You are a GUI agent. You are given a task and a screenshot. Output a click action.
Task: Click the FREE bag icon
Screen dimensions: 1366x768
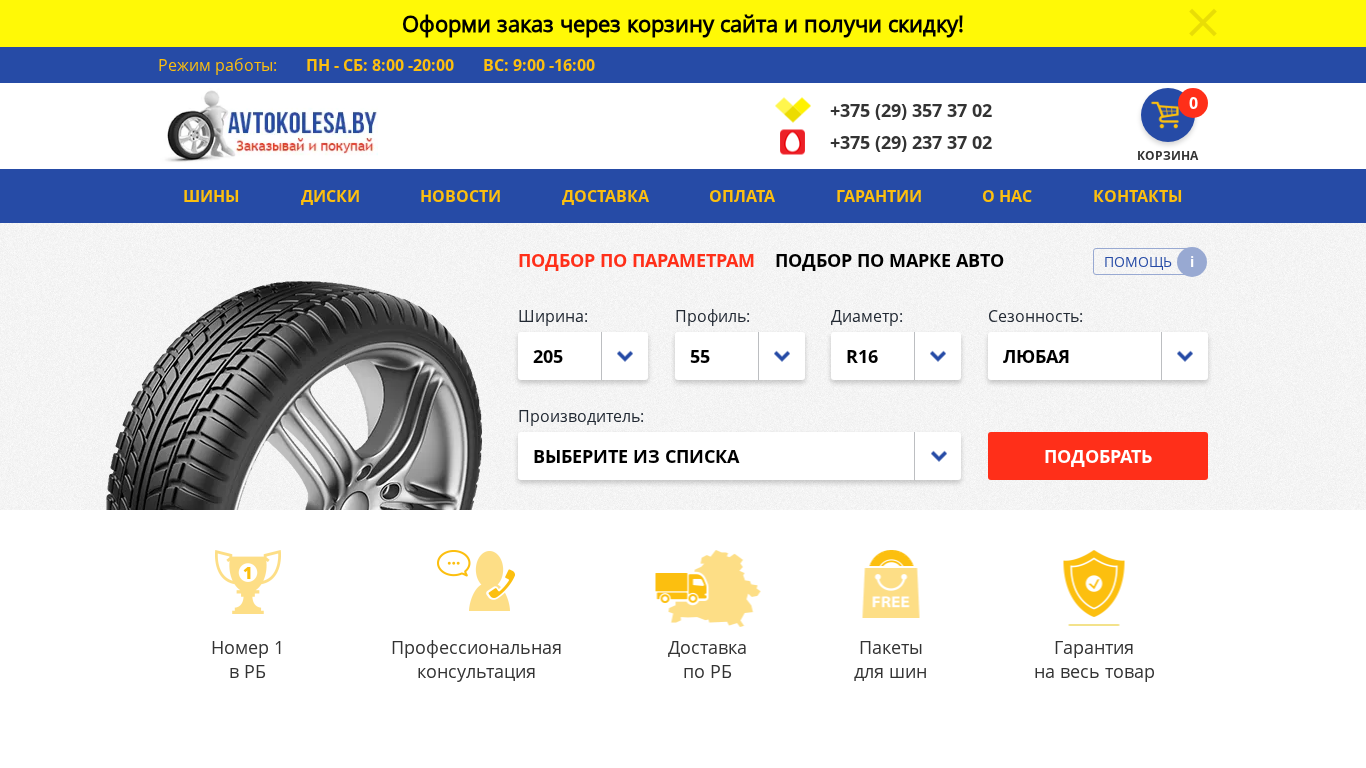[891, 584]
